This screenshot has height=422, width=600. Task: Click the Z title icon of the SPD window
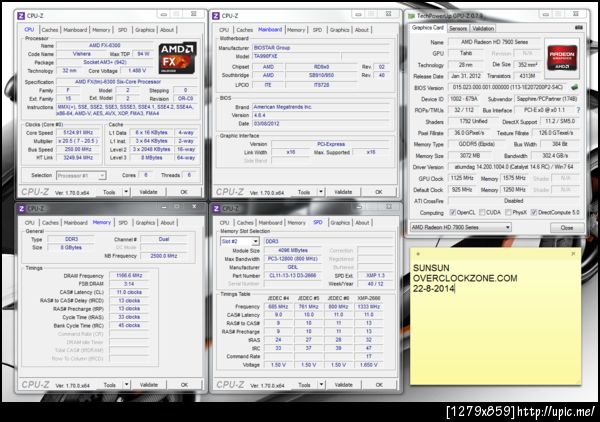(216, 209)
